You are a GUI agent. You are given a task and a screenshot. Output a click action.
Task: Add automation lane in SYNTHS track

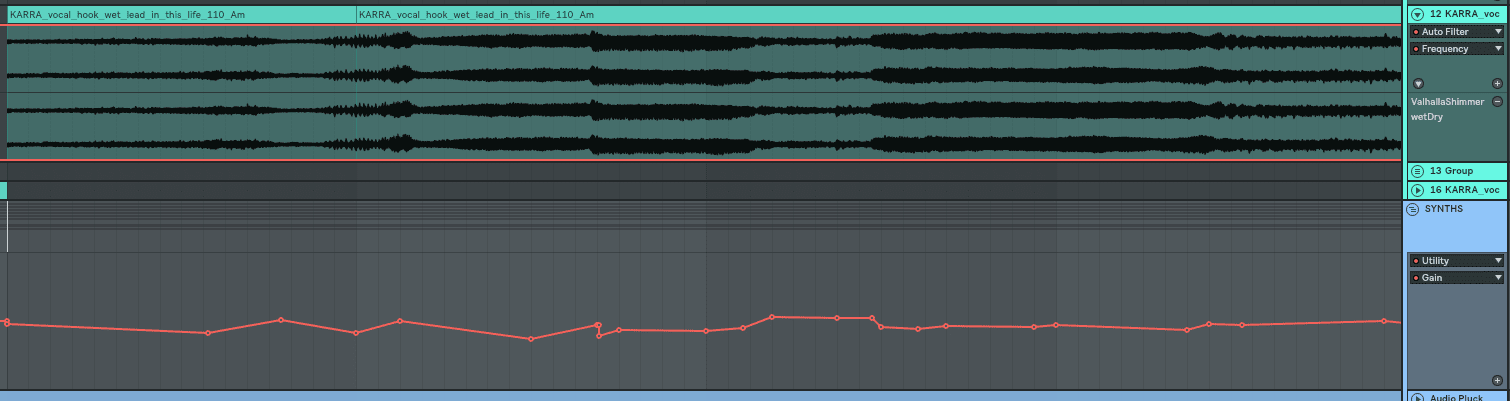click(x=1497, y=380)
